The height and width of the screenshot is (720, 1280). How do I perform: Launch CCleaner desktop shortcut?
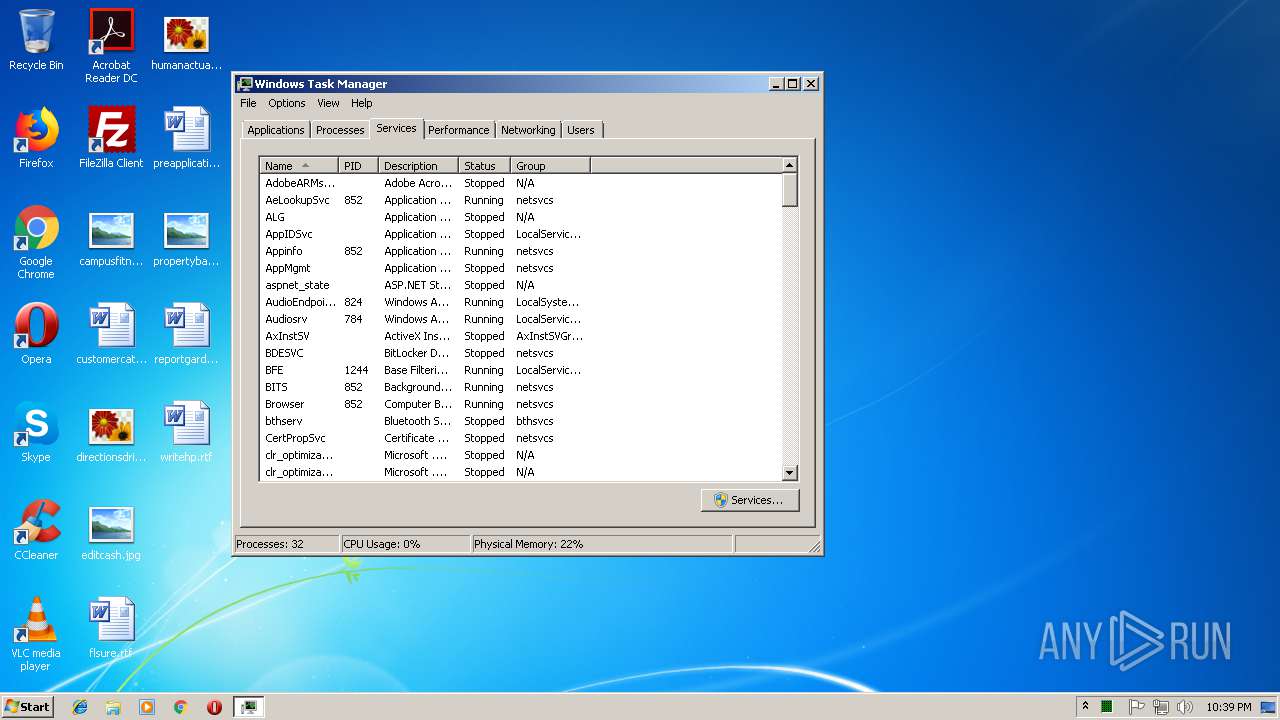coord(36,530)
